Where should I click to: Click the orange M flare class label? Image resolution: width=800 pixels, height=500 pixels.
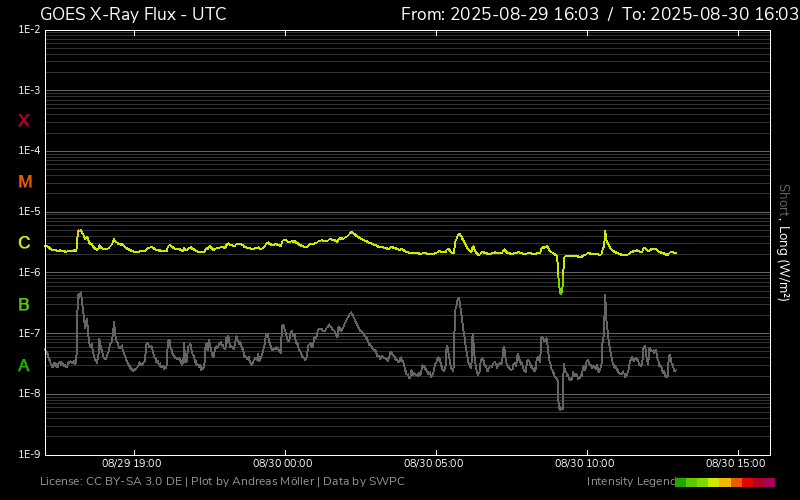(25, 182)
